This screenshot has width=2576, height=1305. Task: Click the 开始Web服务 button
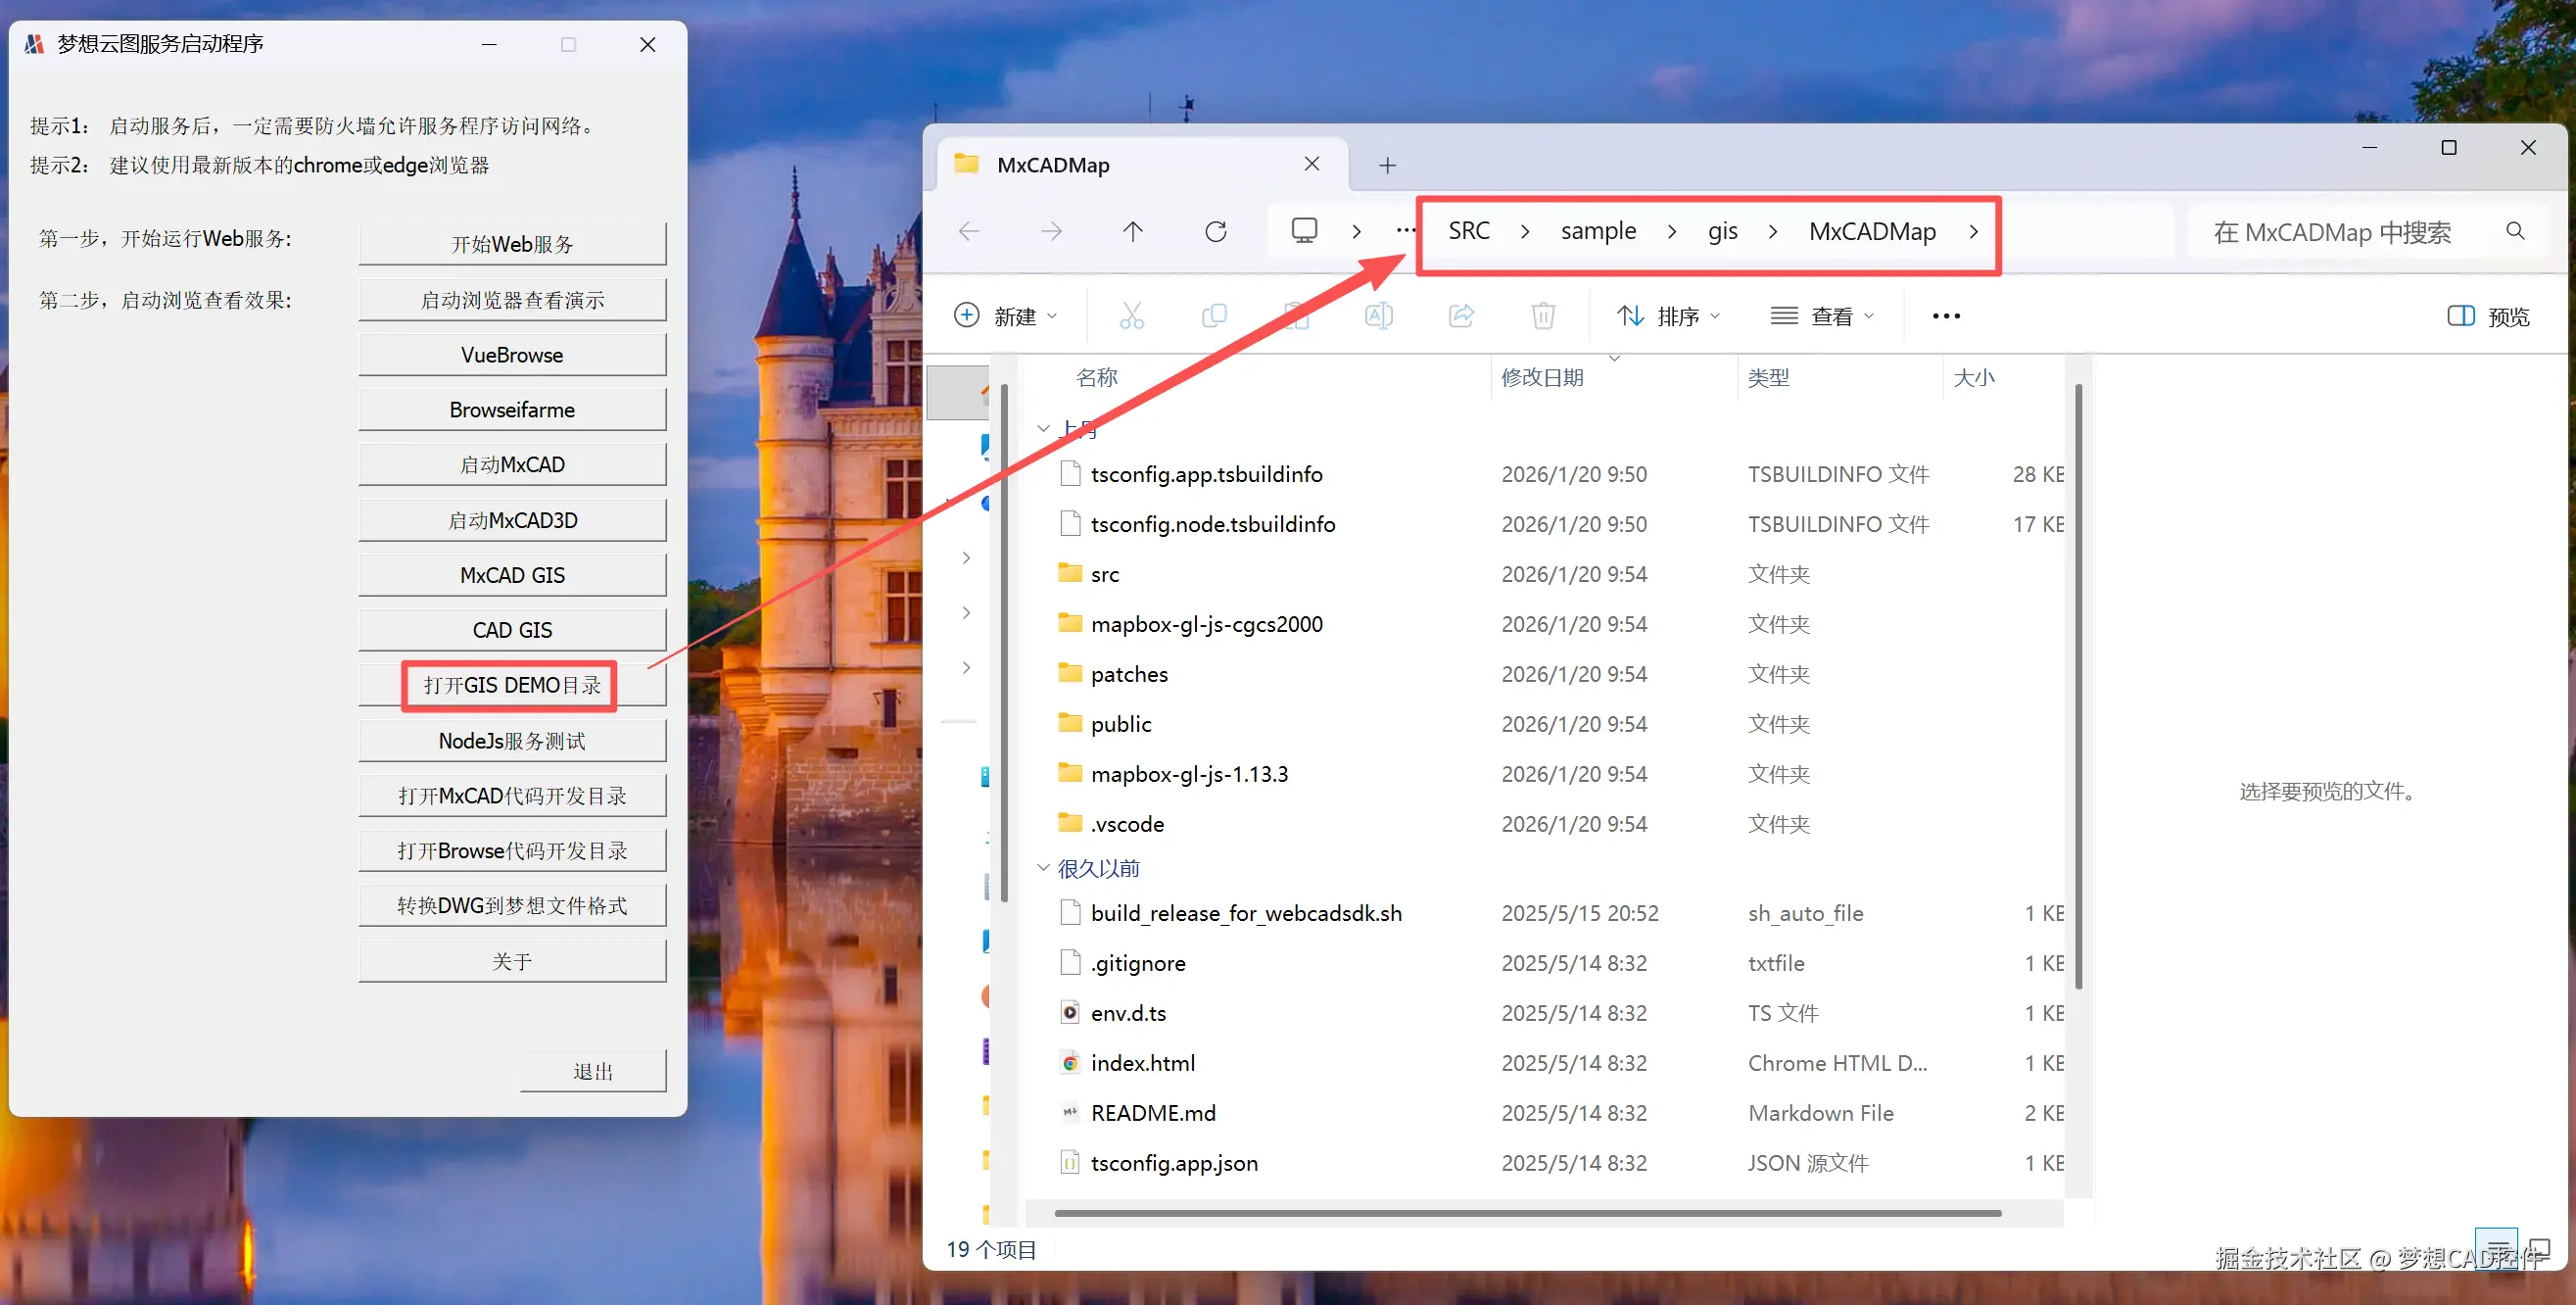tap(512, 244)
